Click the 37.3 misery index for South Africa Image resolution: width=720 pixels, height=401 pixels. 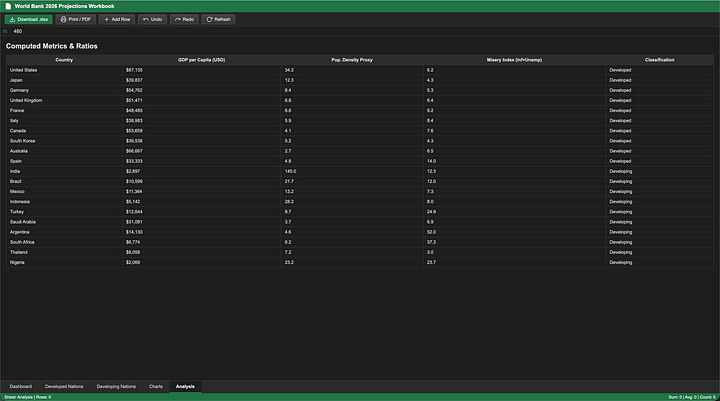pyautogui.click(x=514, y=242)
